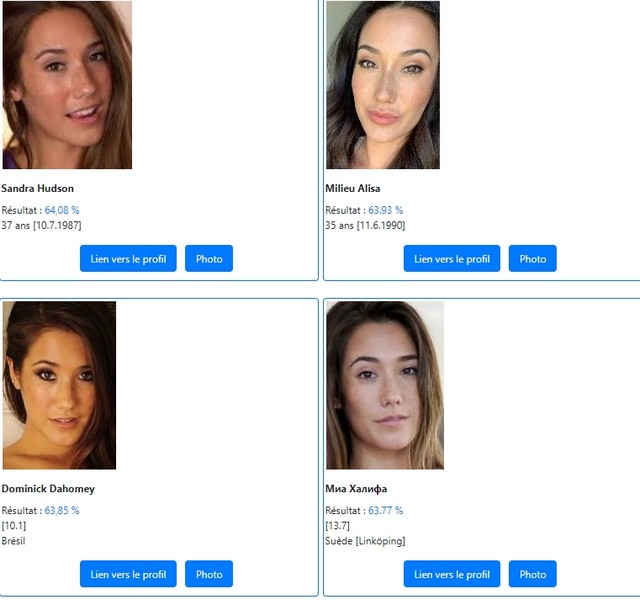Click the Sandra Hudson name heading

[x=38, y=188]
